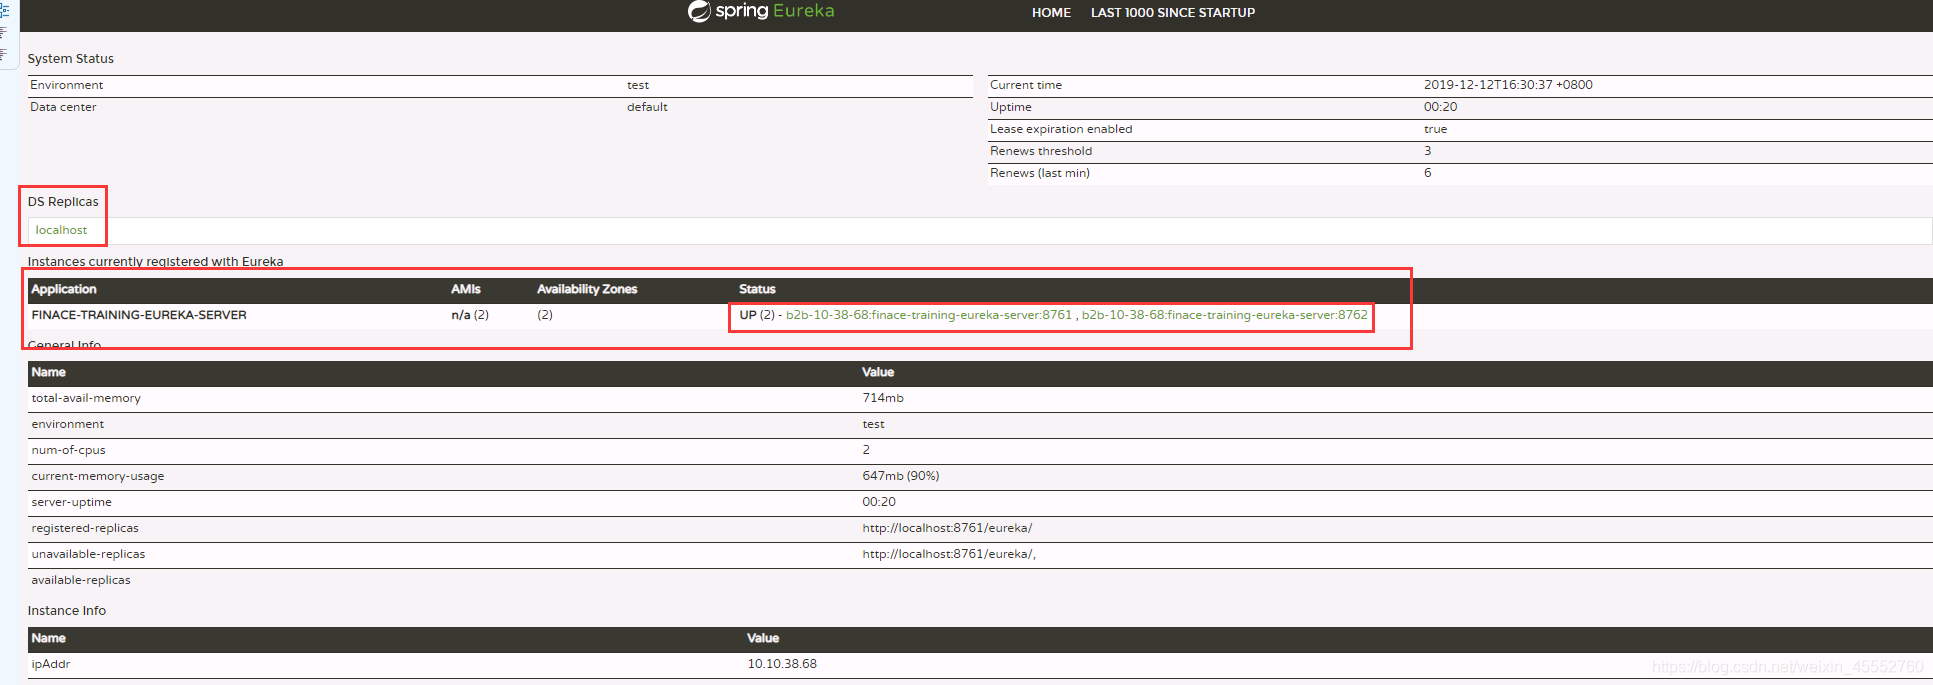Select the unavailable-replicas URL value
Image resolution: width=1933 pixels, height=685 pixels.
tap(949, 554)
